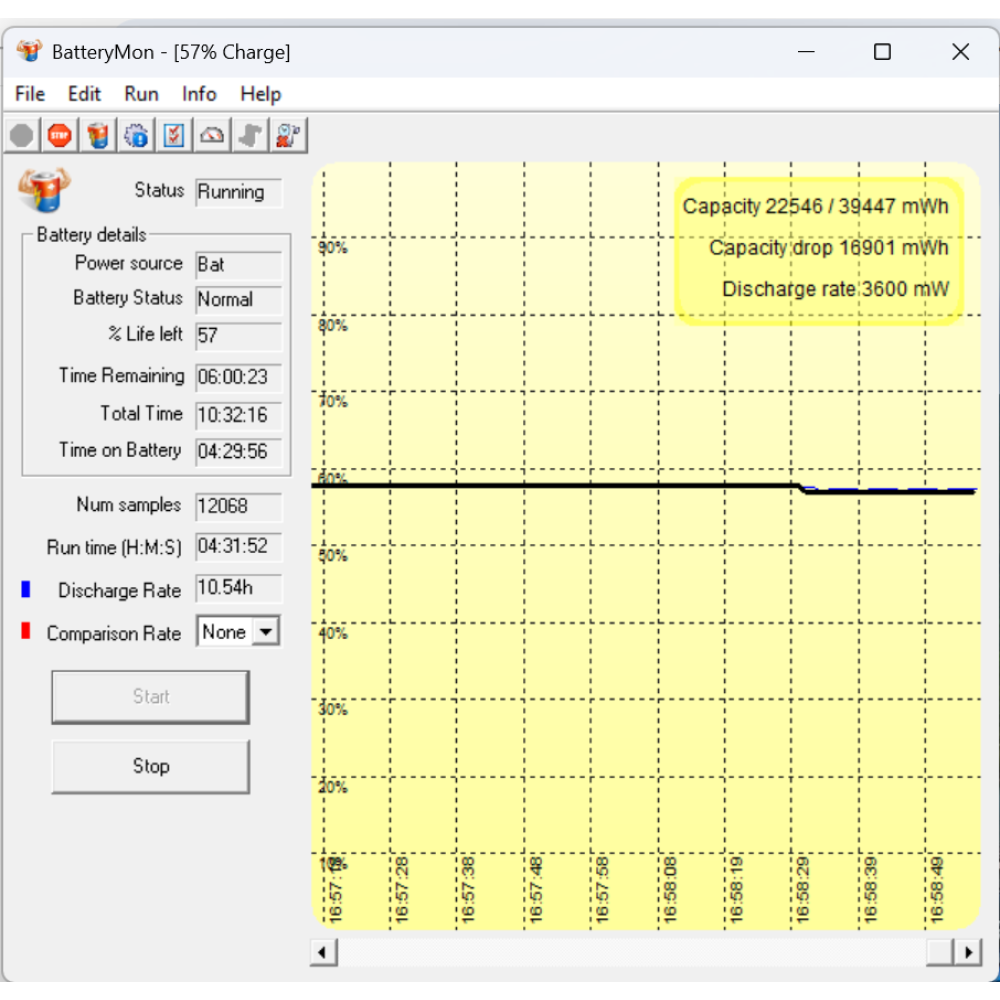Click the Battery details group label
The width and height of the screenshot is (1000, 1000).
91,235
